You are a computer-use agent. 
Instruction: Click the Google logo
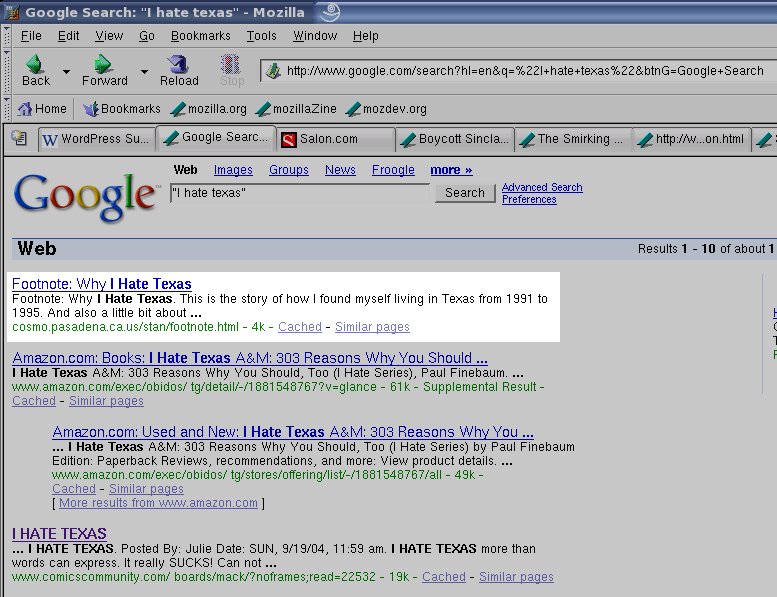pyautogui.click(x=86, y=196)
